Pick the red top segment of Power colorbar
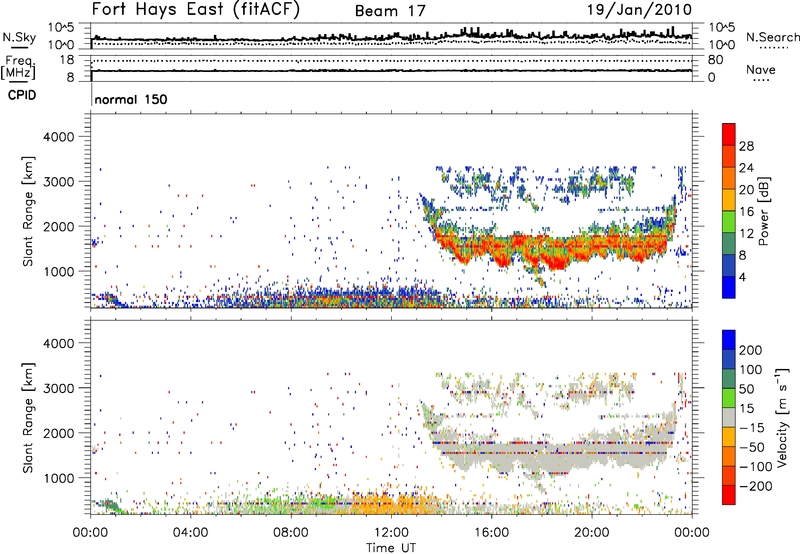Viewport: 800px width, 554px height. click(729, 134)
